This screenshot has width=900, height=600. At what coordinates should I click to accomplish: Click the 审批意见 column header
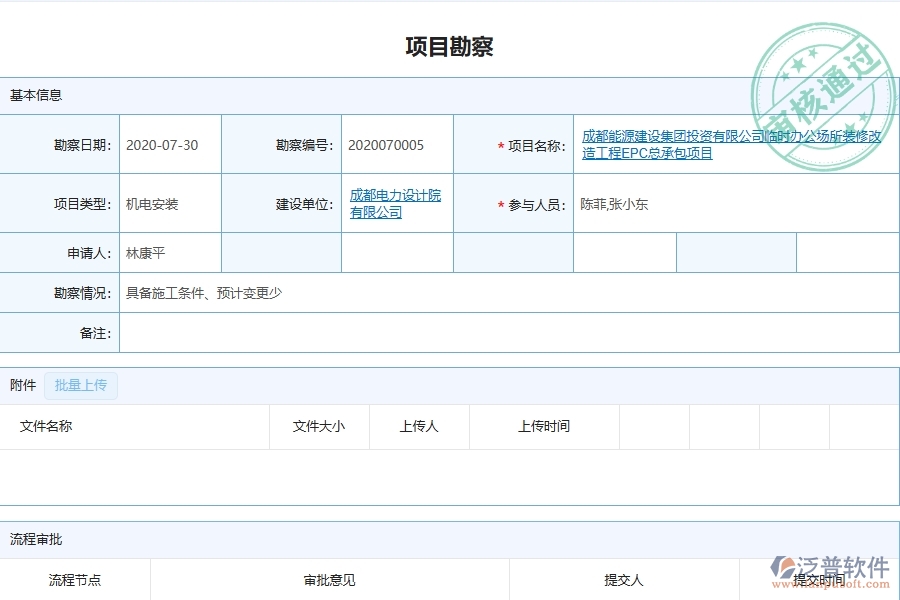tap(330, 580)
